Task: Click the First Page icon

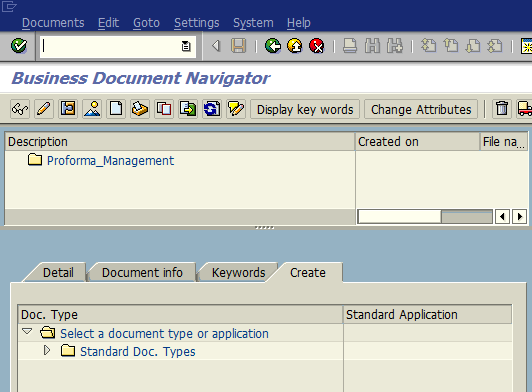Action: pos(429,46)
